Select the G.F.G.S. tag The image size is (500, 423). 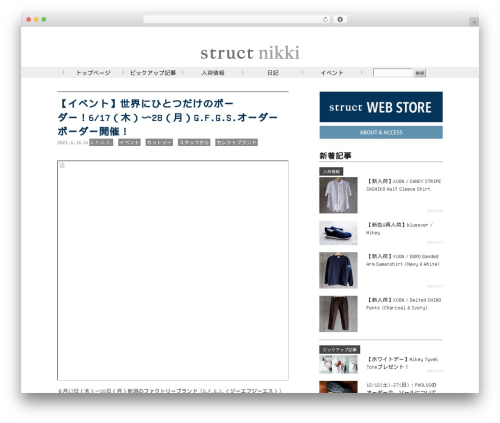click(x=101, y=142)
